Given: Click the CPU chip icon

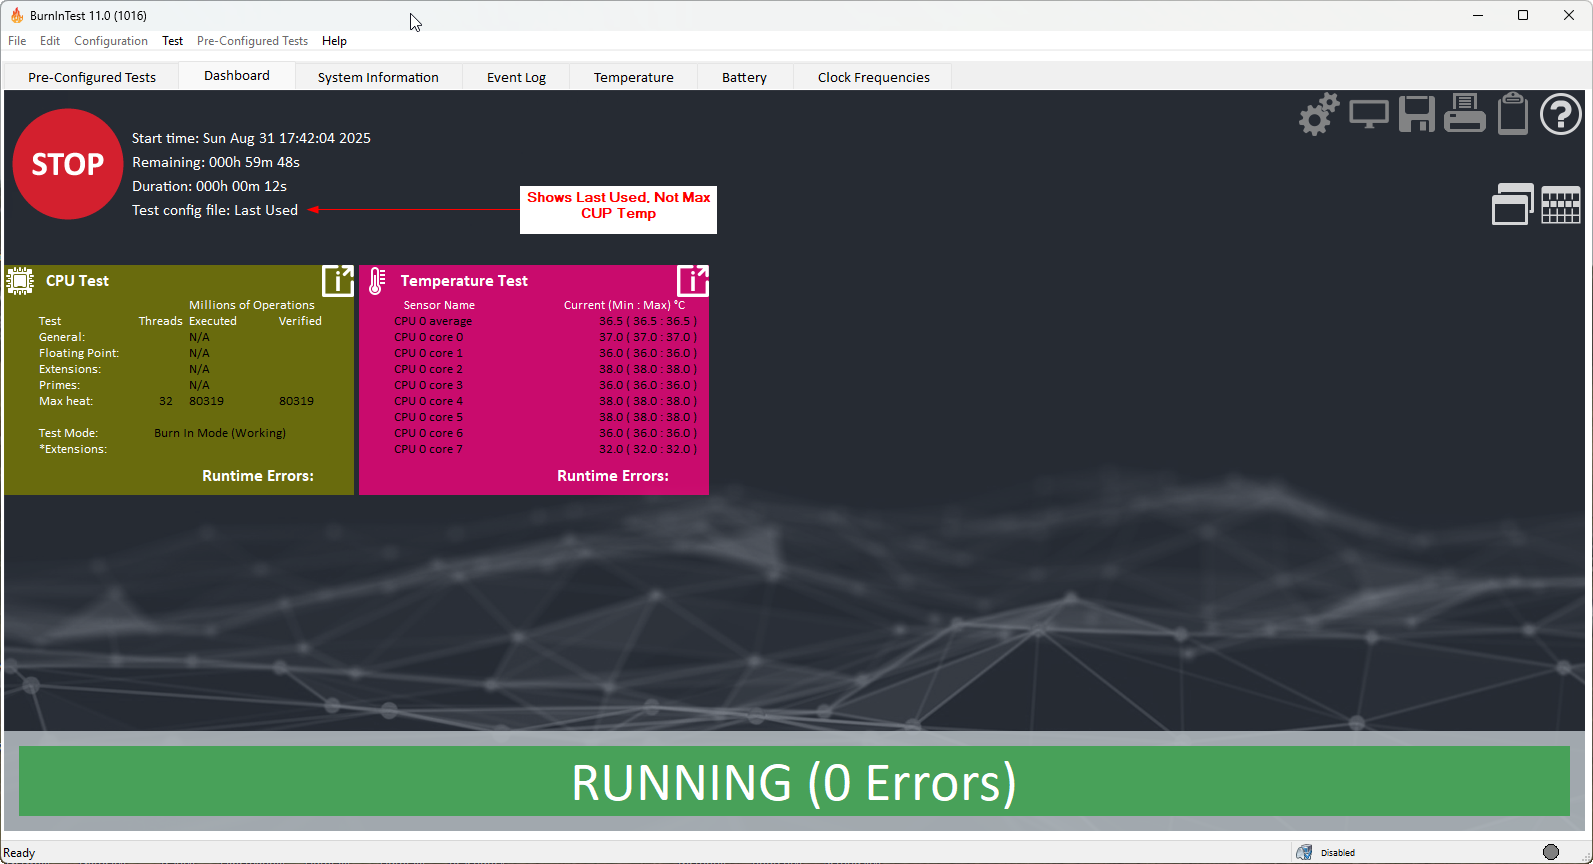Looking at the screenshot, I should 20,281.
